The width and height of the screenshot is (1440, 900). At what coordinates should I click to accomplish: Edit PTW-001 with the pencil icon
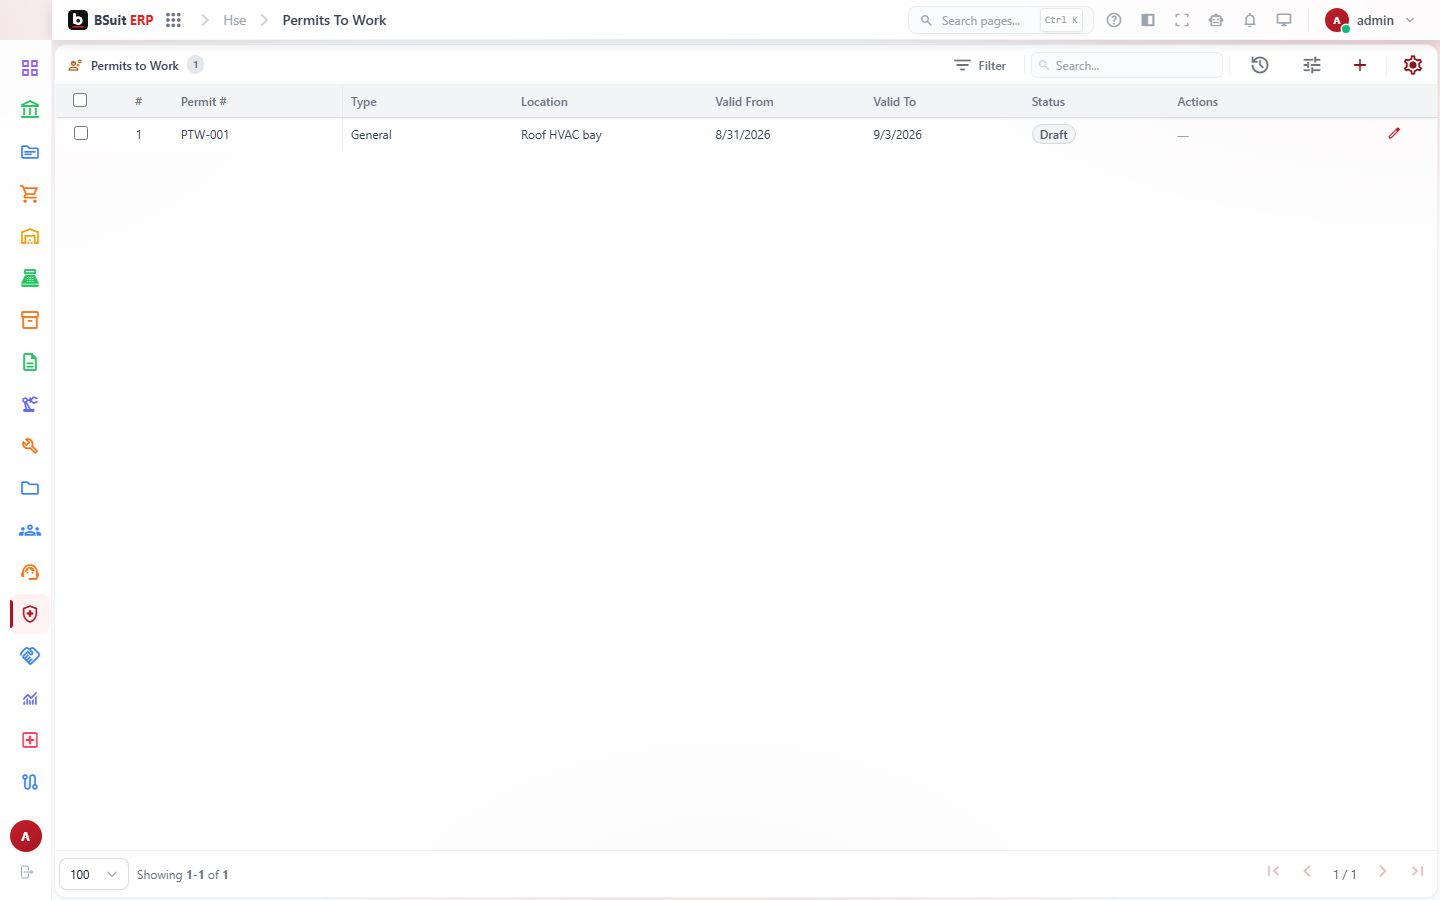(x=1394, y=133)
